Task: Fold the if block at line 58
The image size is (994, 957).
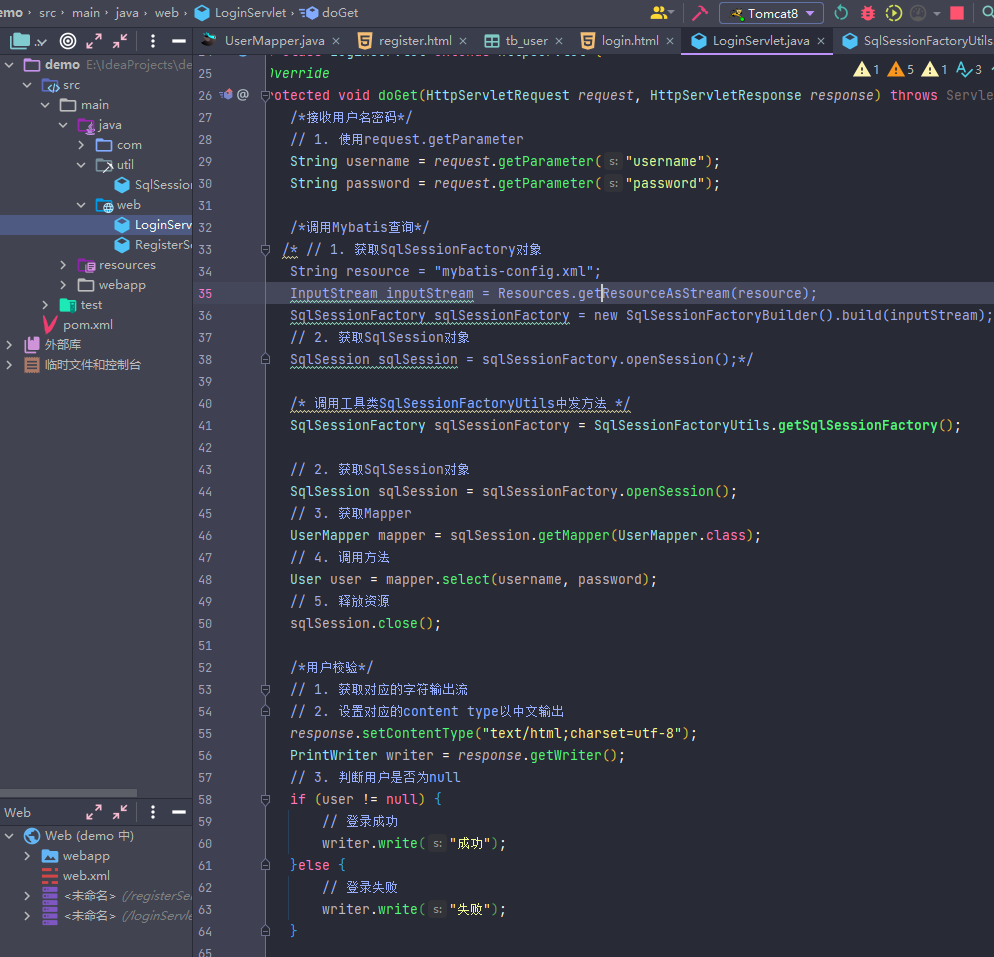Action: tap(266, 800)
